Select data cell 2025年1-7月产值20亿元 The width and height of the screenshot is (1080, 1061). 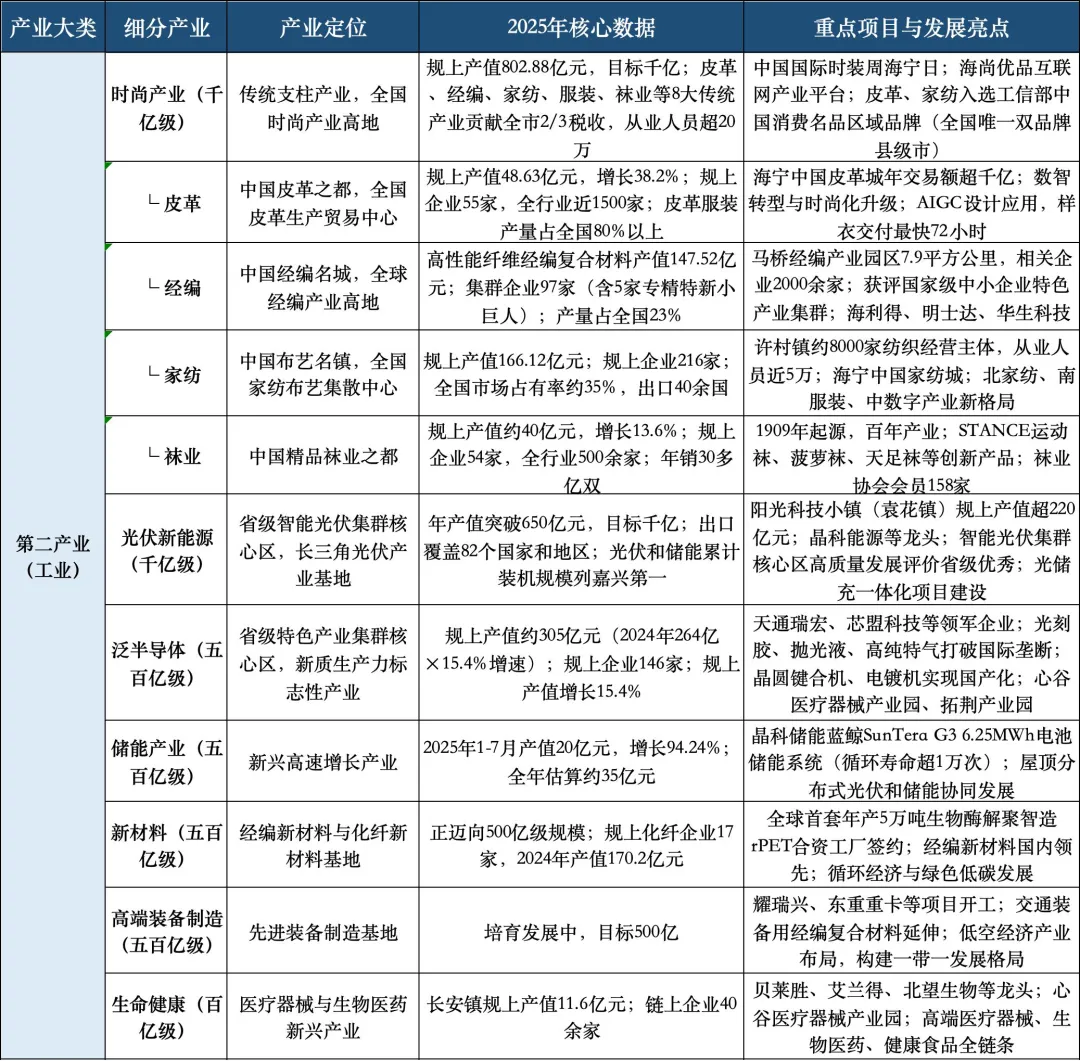tap(581, 761)
